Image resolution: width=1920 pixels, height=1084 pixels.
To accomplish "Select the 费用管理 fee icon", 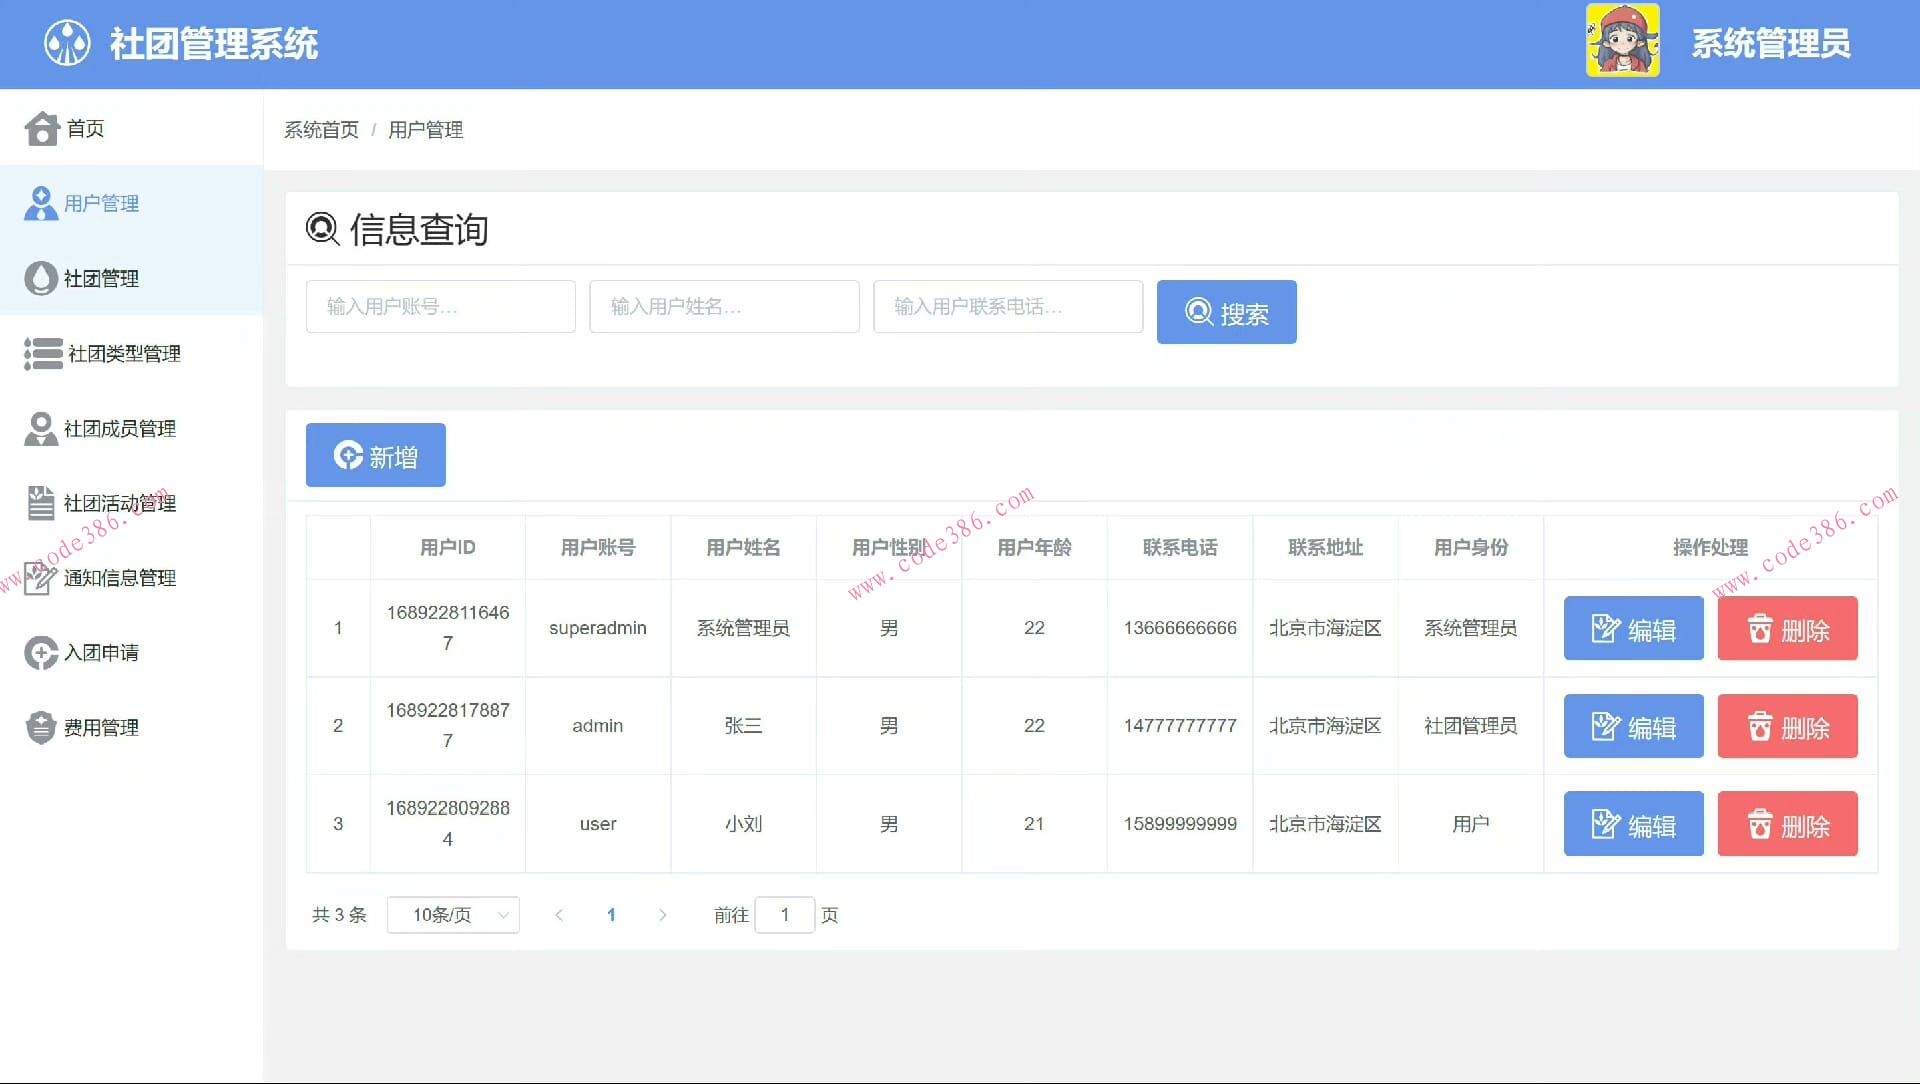I will pyautogui.click(x=41, y=727).
